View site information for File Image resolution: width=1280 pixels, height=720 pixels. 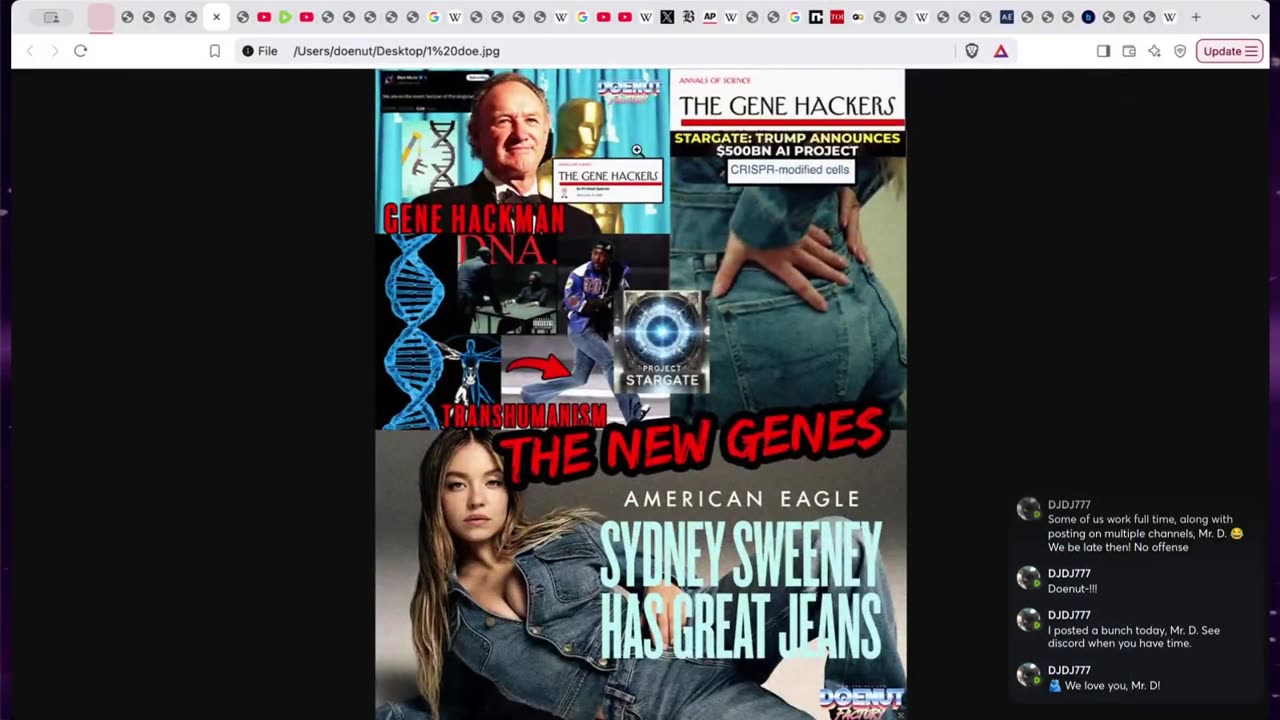[260, 51]
